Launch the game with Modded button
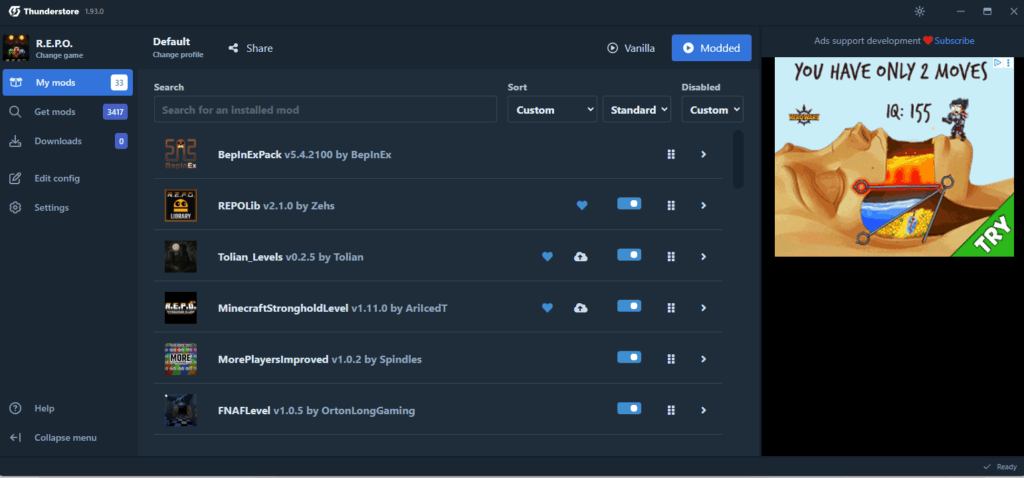Viewport: 1024px width, 478px height. tap(711, 48)
